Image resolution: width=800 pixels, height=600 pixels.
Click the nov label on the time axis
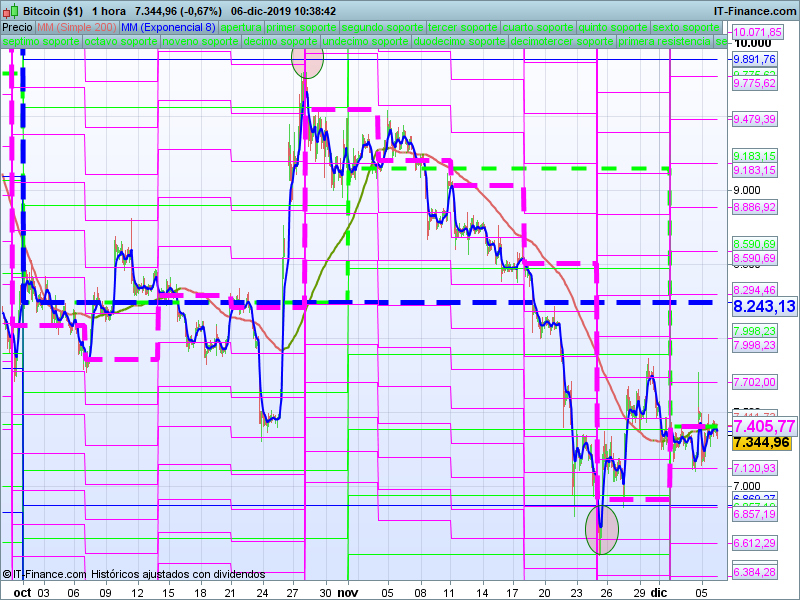coord(347,592)
